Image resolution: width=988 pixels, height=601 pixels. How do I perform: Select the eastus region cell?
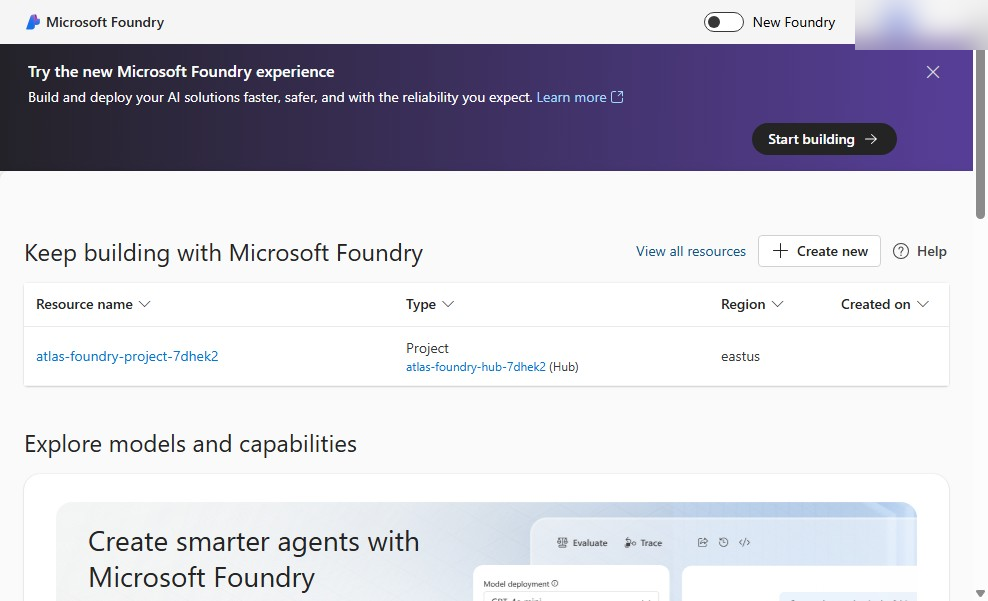pyautogui.click(x=740, y=356)
